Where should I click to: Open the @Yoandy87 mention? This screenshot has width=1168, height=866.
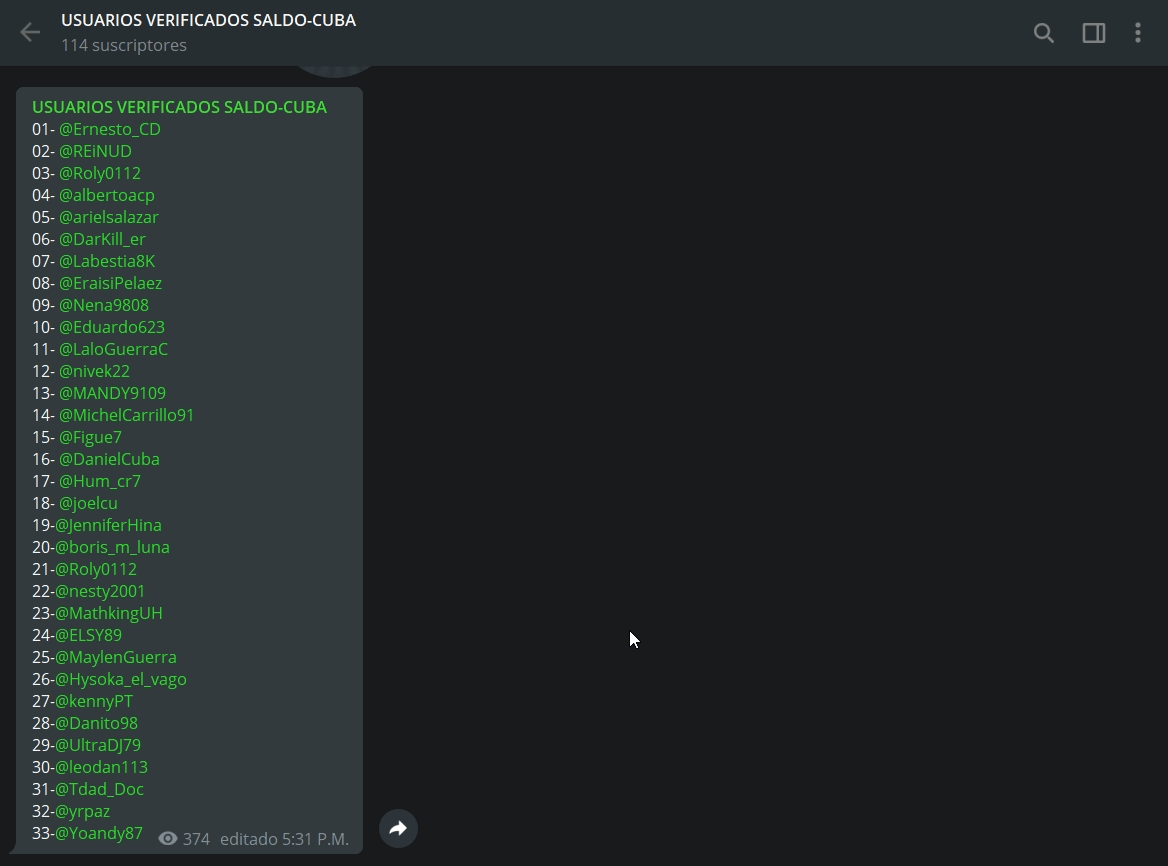[99, 833]
